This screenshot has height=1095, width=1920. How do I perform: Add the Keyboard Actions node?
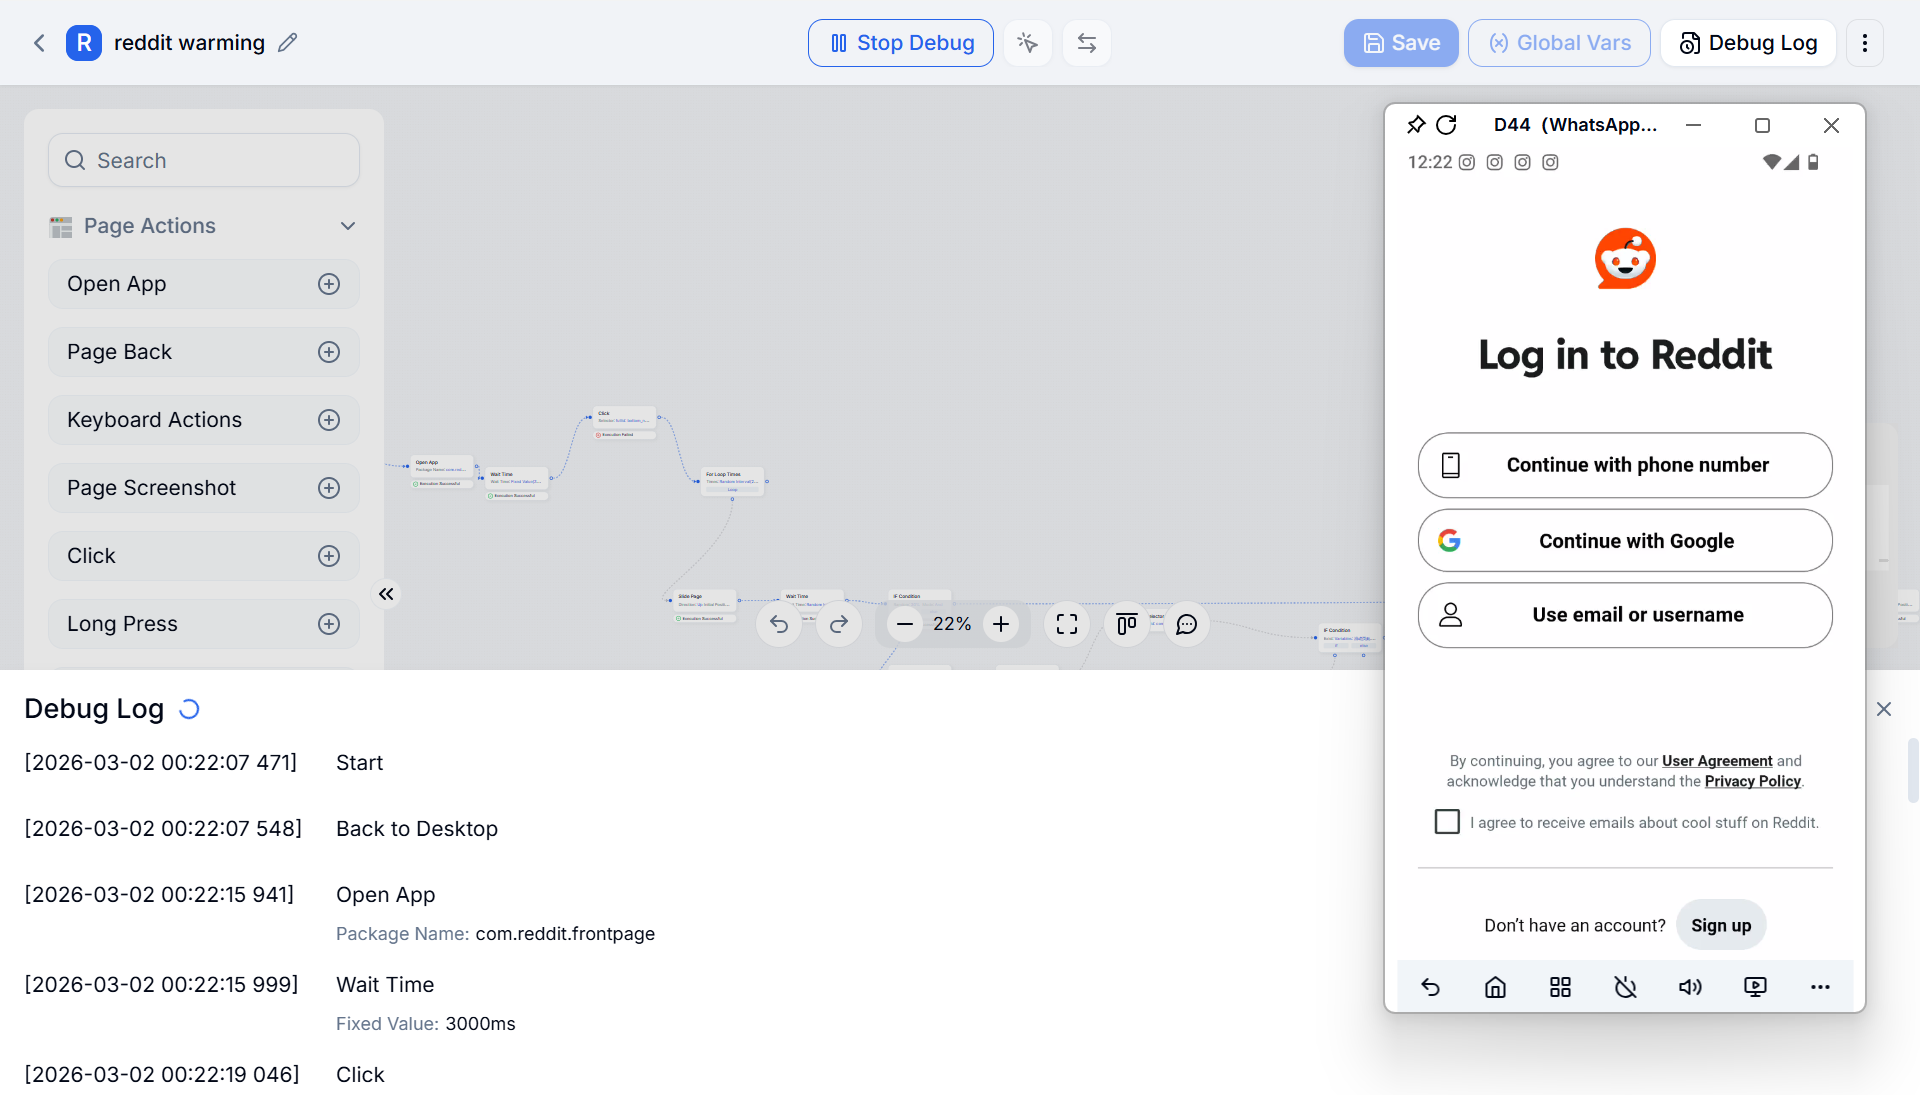329,420
